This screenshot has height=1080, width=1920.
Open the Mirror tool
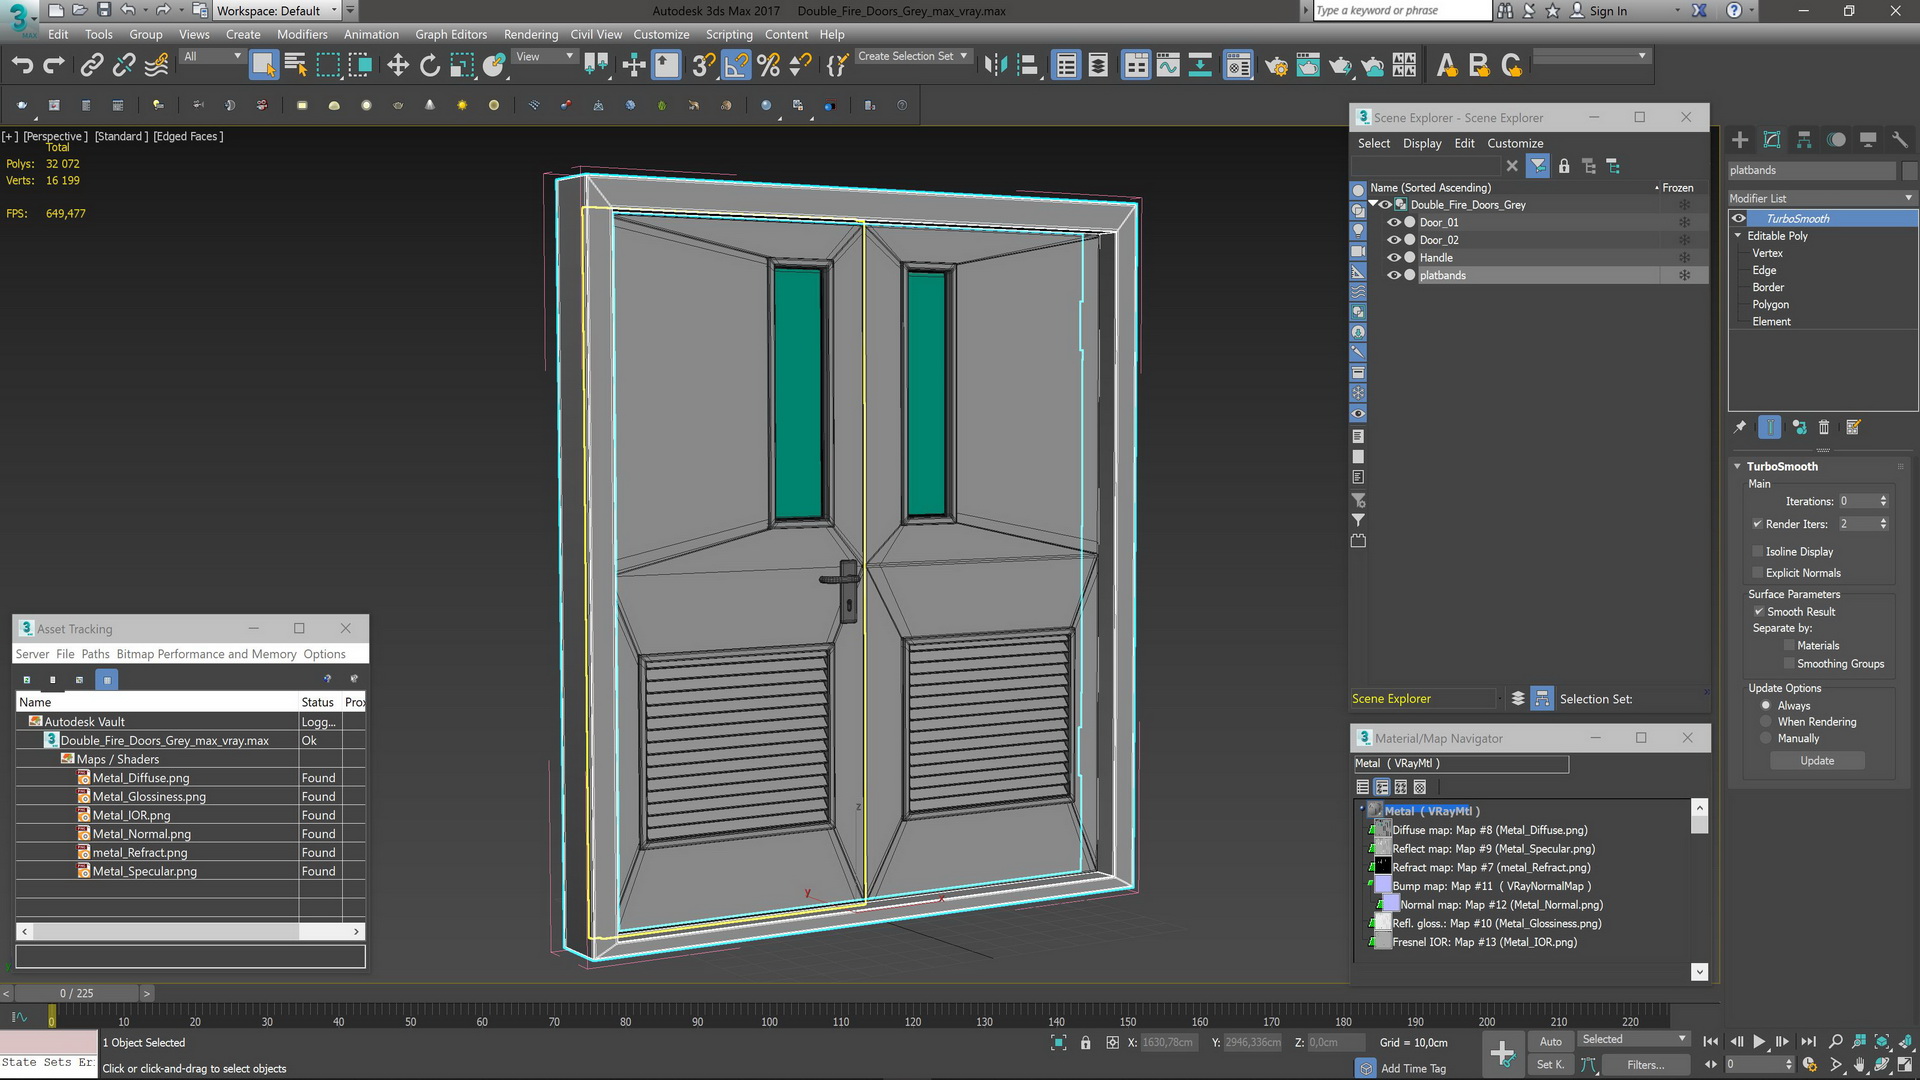pyautogui.click(x=995, y=66)
